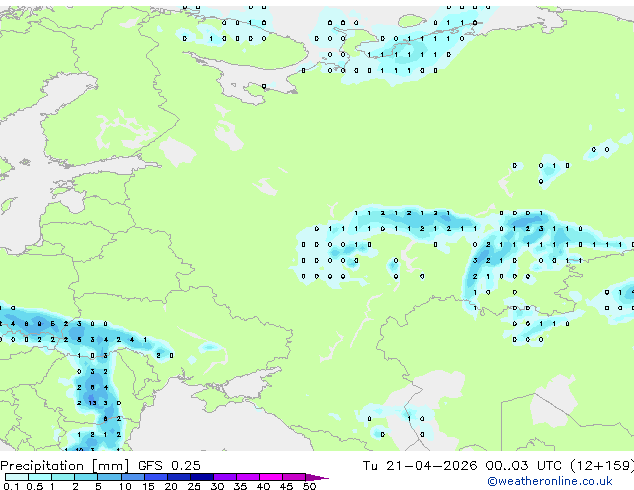Click the over-50 arrow tip of legend
The width and height of the screenshot is (634, 490).
point(317,477)
